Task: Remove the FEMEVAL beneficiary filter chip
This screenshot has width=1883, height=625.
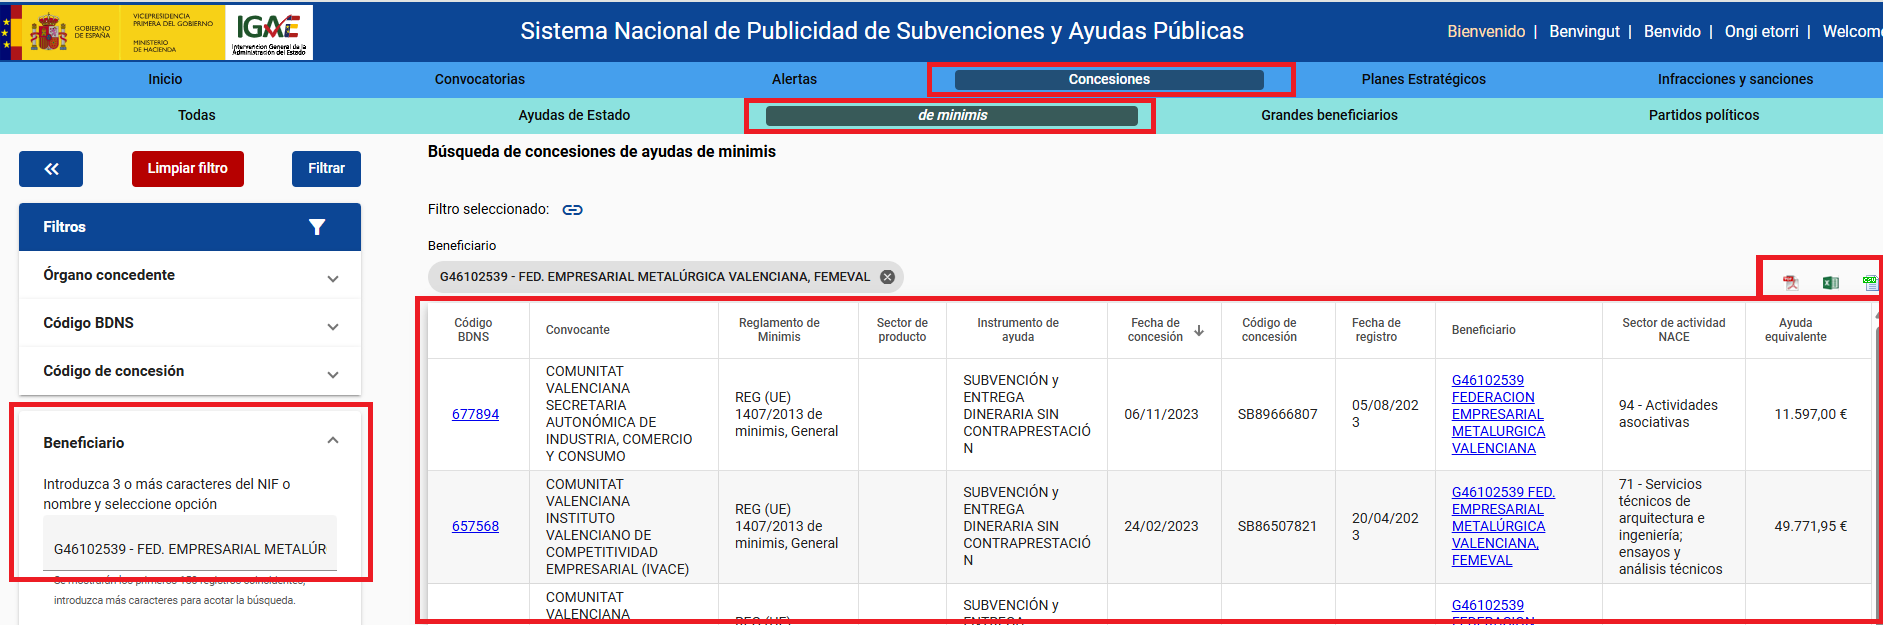Action: (x=887, y=277)
